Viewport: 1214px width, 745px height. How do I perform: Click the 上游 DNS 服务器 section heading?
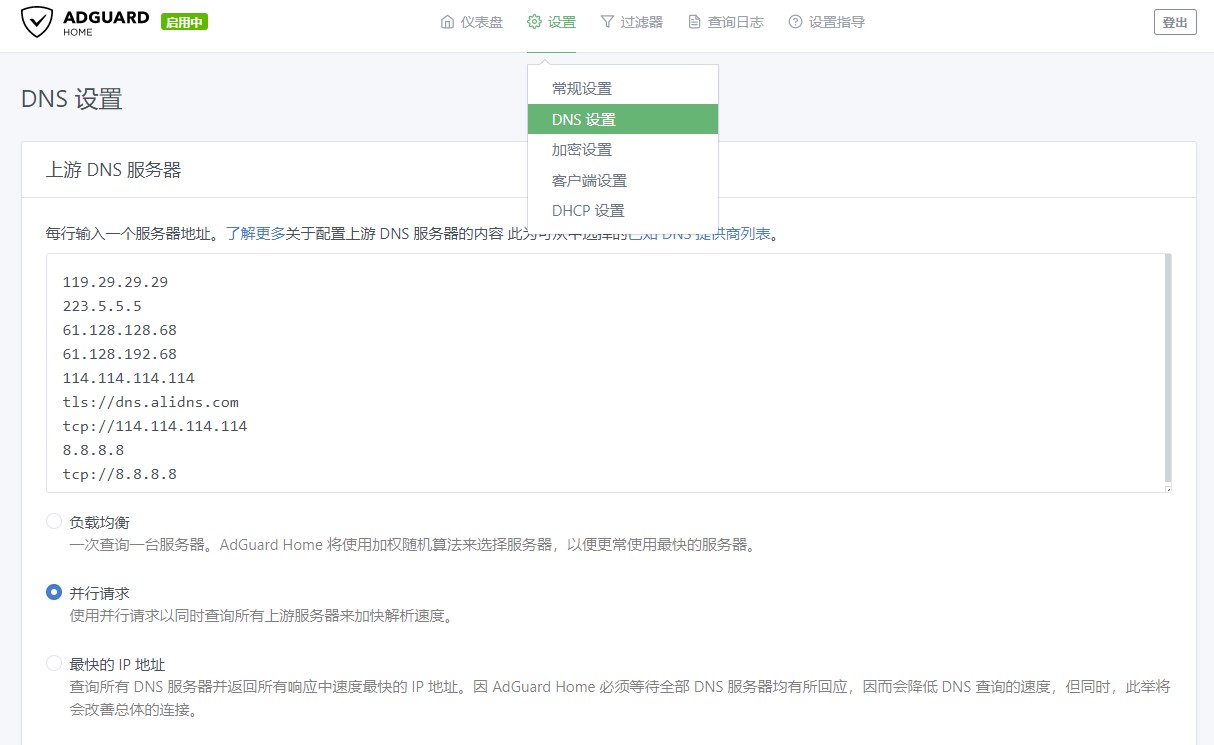coord(114,170)
